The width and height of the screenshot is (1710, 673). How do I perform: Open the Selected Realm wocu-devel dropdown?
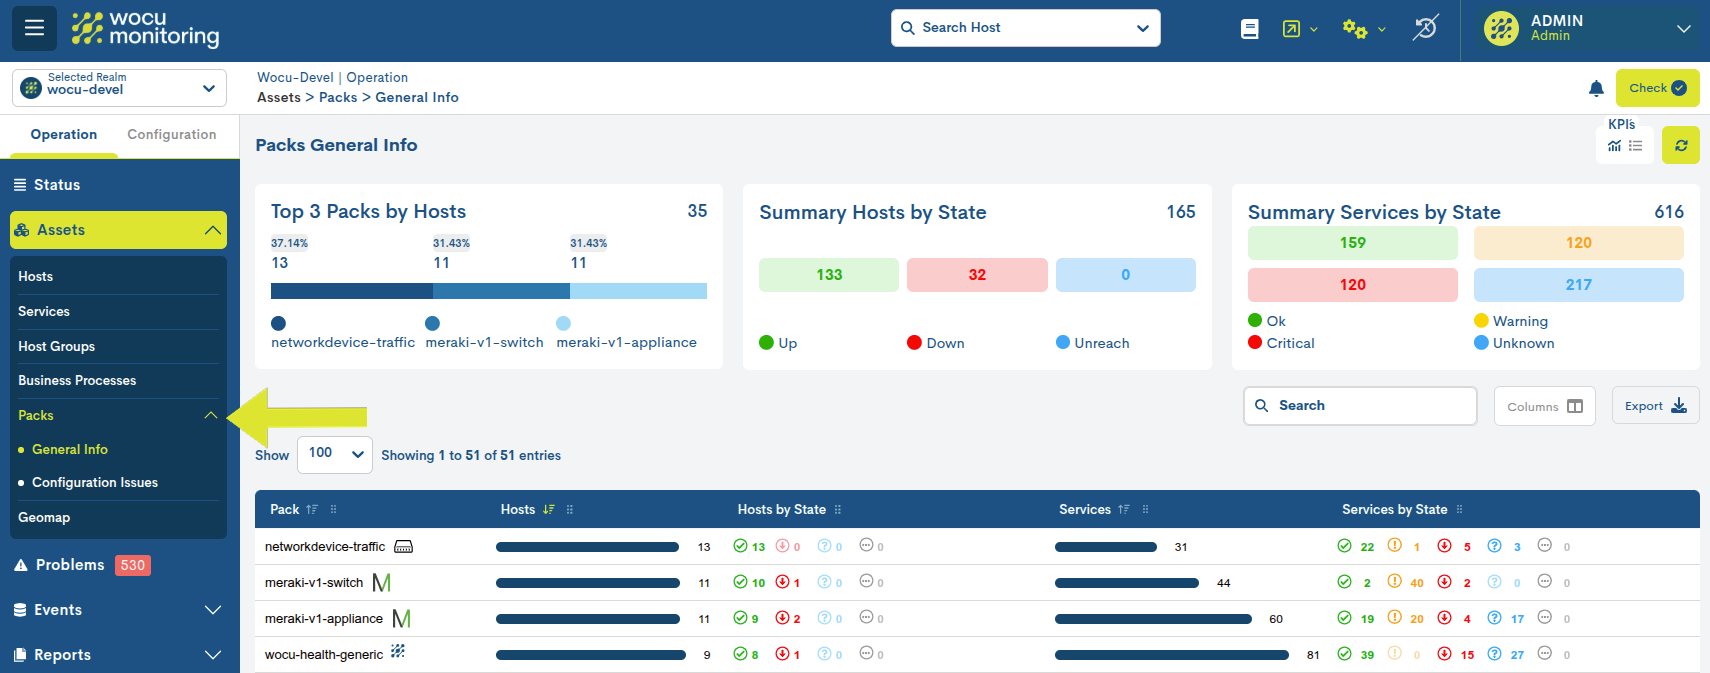click(x=119, y=88)
